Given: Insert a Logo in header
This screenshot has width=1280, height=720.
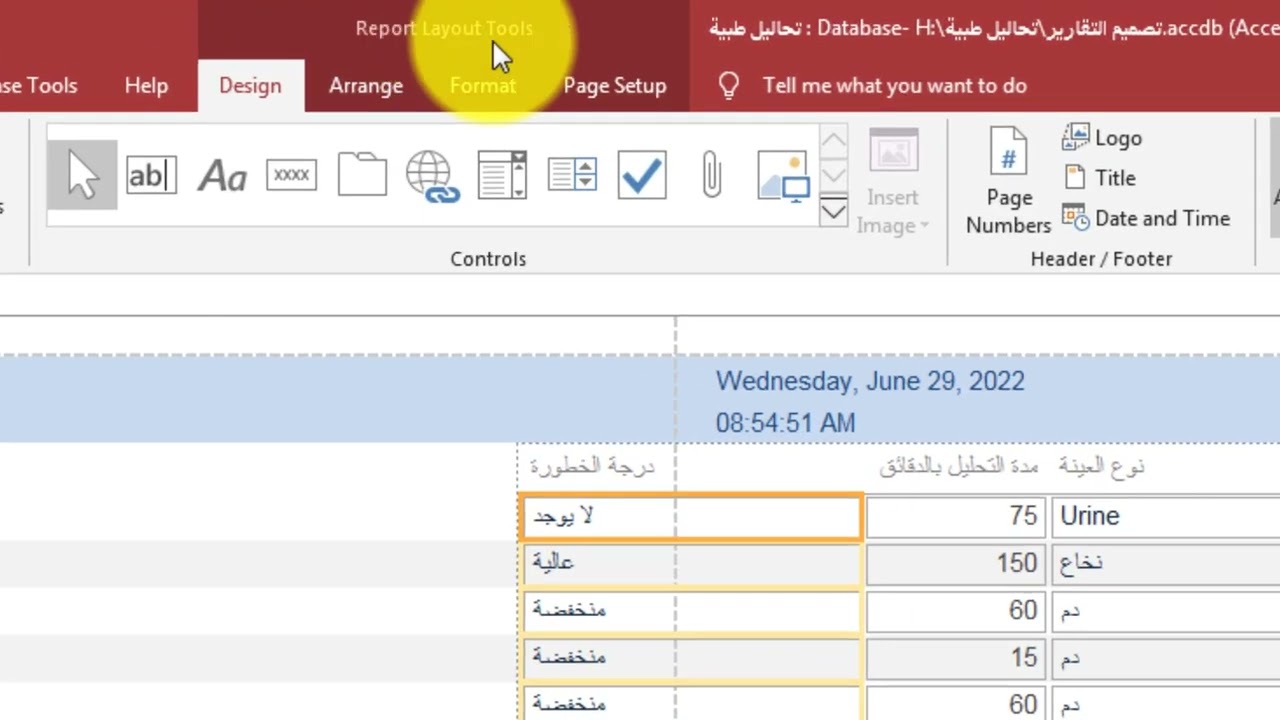Looking at the screenshot, I should [x=1102, y=138].
